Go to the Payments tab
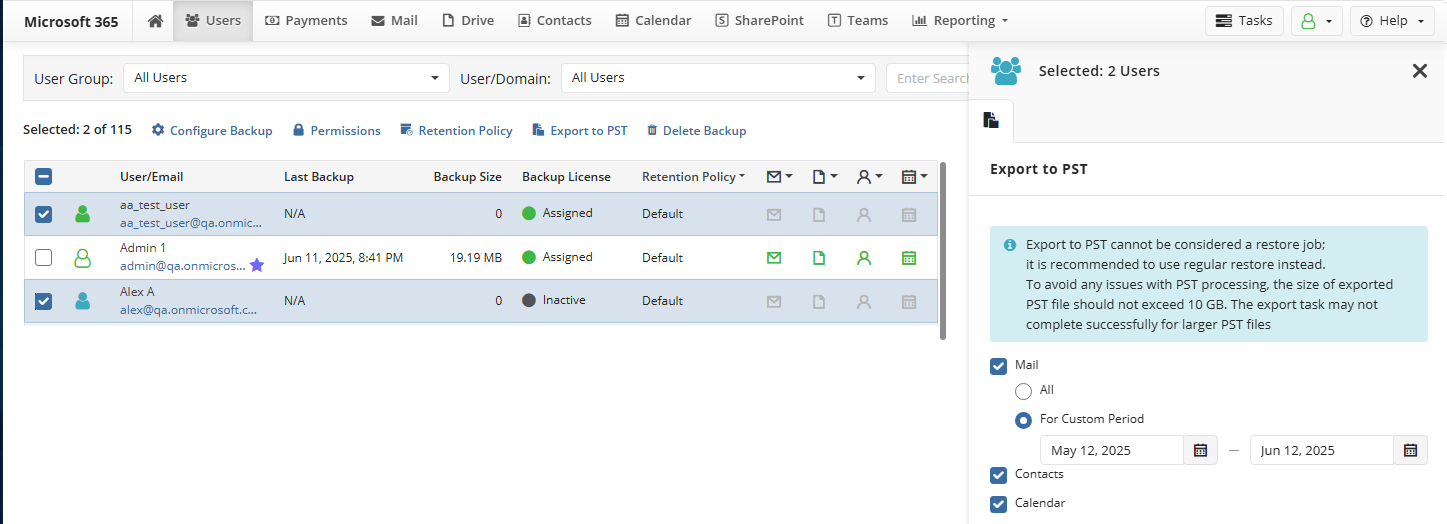 click(x=306, y=20)
